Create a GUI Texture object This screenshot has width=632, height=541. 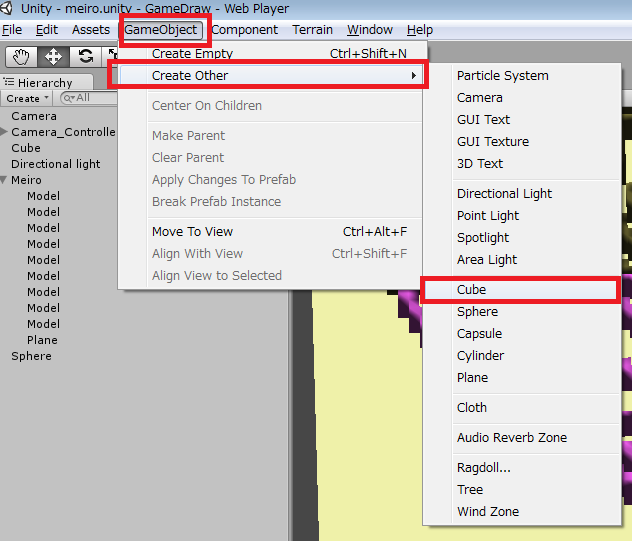521,142
